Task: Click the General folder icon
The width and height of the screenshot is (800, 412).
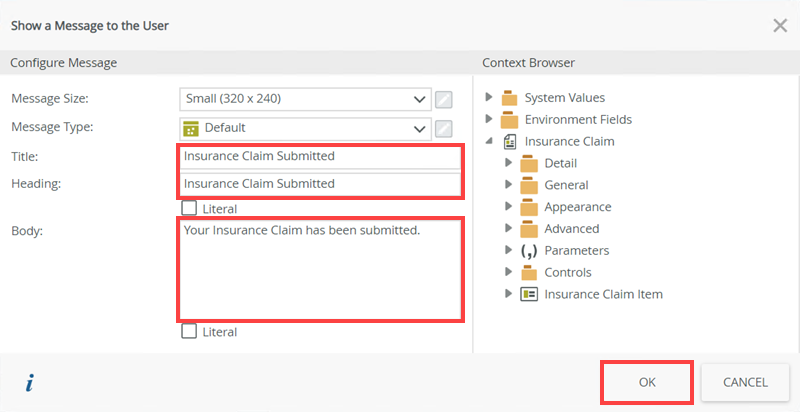Action: (529, 185)
